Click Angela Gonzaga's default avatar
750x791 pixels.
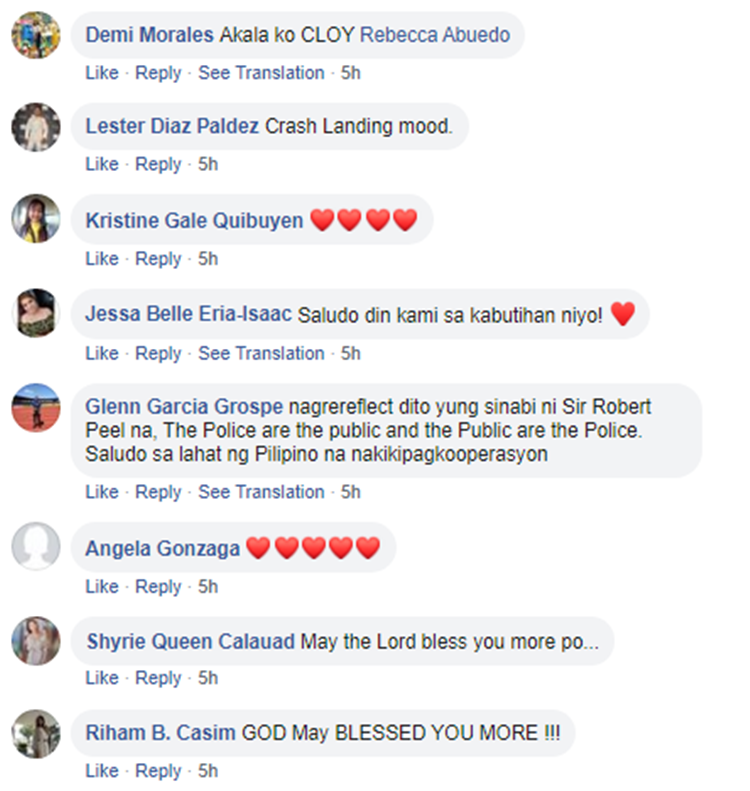coord(36,546)
